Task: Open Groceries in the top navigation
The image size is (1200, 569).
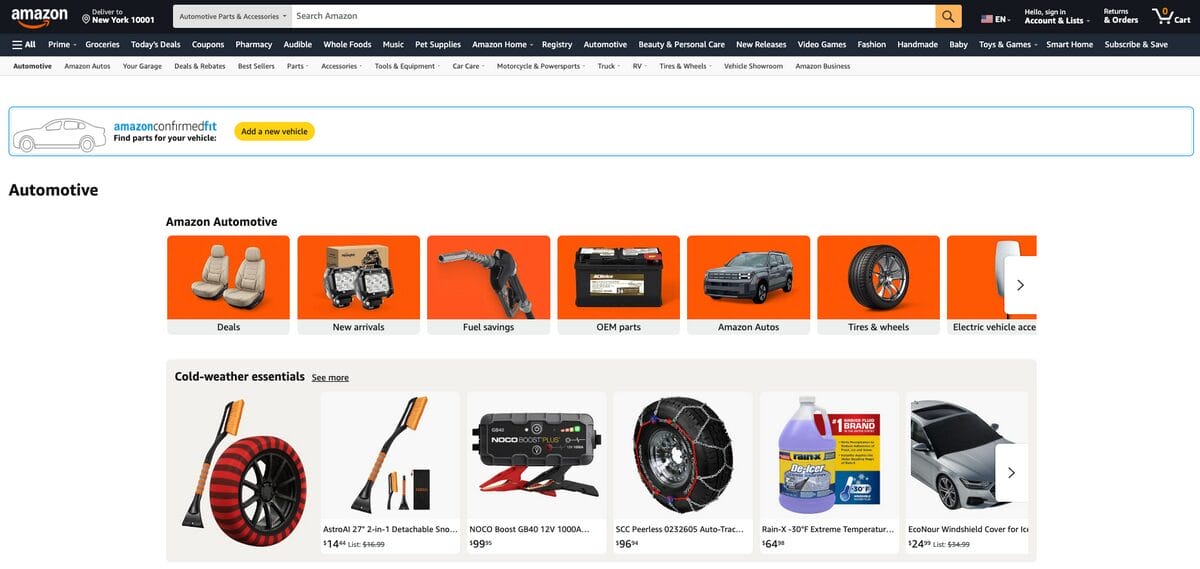Action: coord(102,44)
